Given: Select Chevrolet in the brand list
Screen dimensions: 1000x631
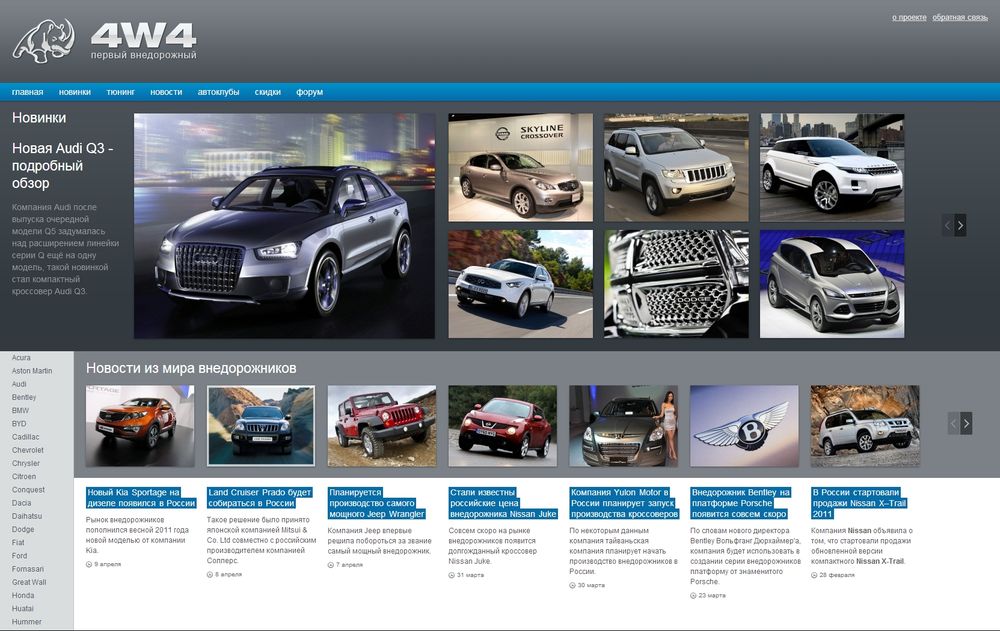Looking at the screenshot, I should (28, 450).
